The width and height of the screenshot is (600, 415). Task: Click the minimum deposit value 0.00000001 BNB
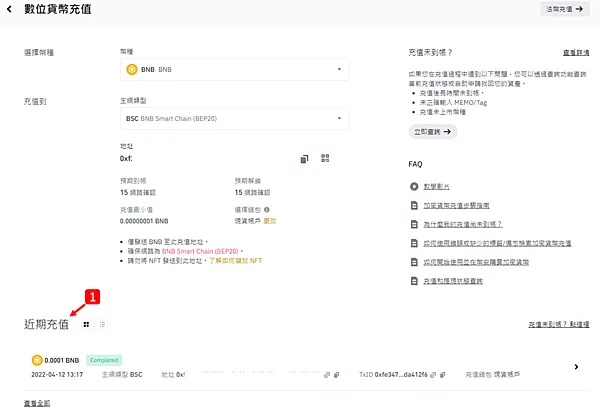[x=144, y=221]
